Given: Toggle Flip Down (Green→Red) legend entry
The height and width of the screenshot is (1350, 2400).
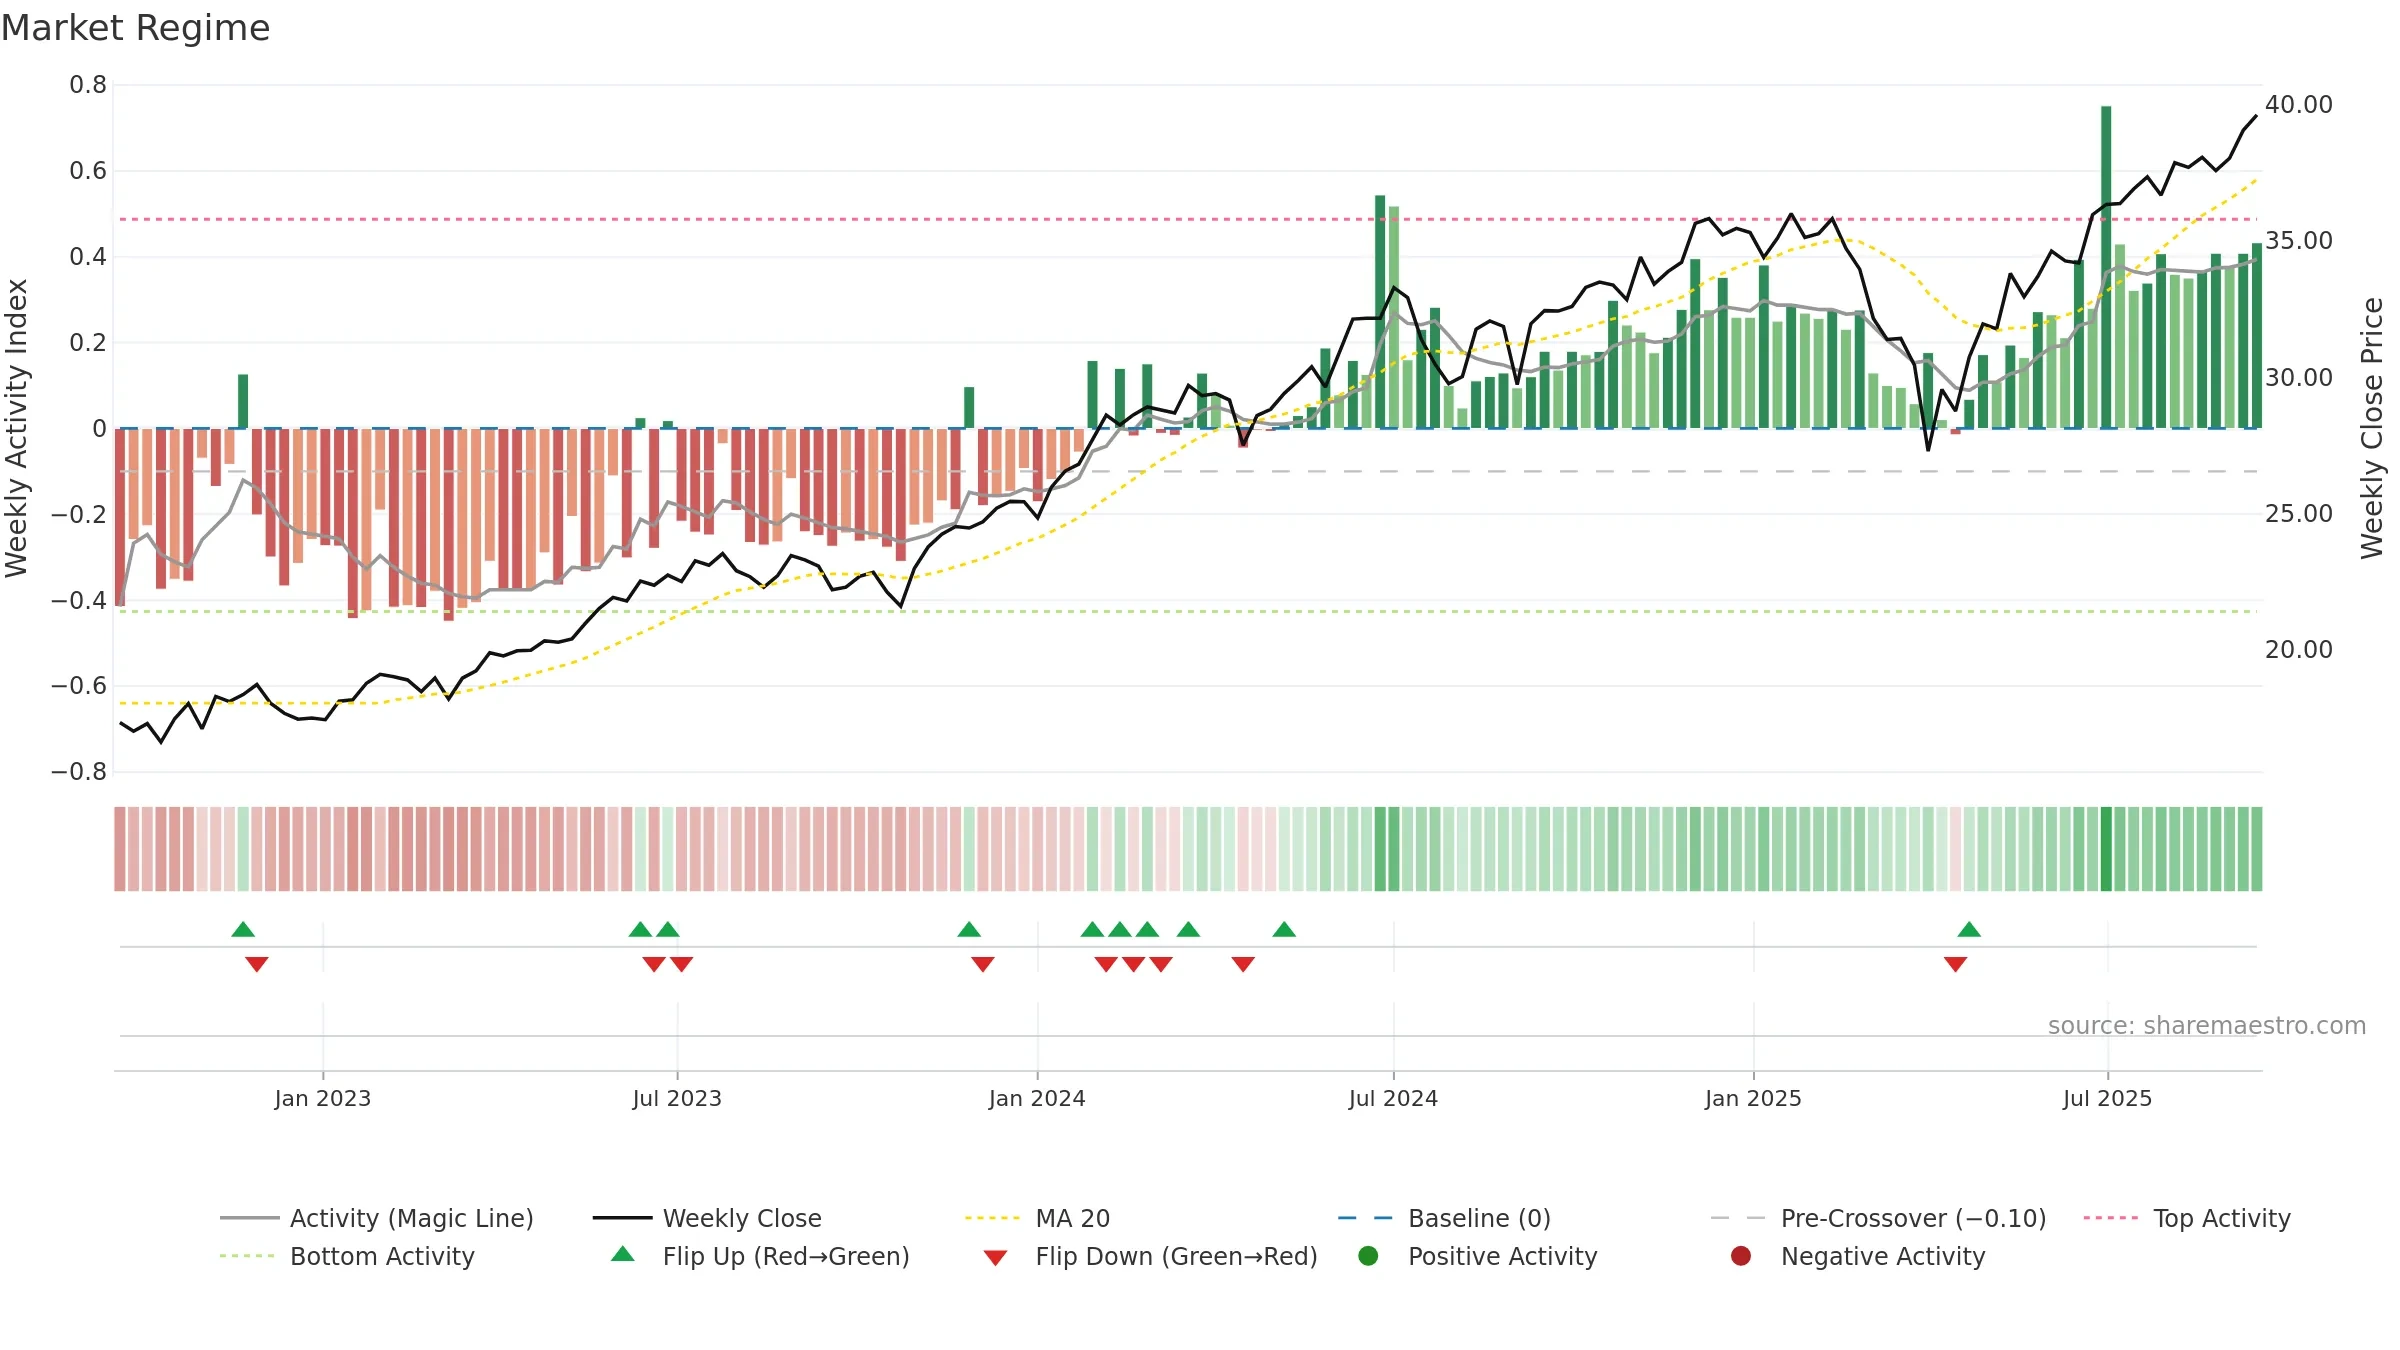Looking at the screenshot, I should pos(1150,1256).
